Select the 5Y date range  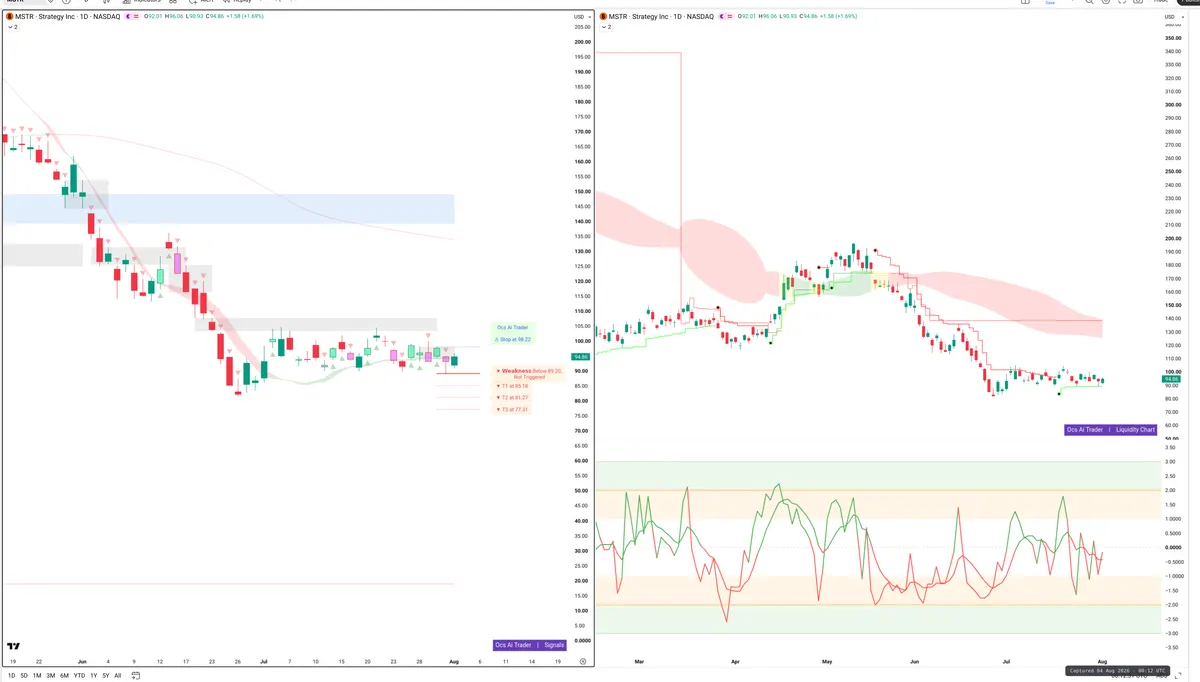click(106, 676)
